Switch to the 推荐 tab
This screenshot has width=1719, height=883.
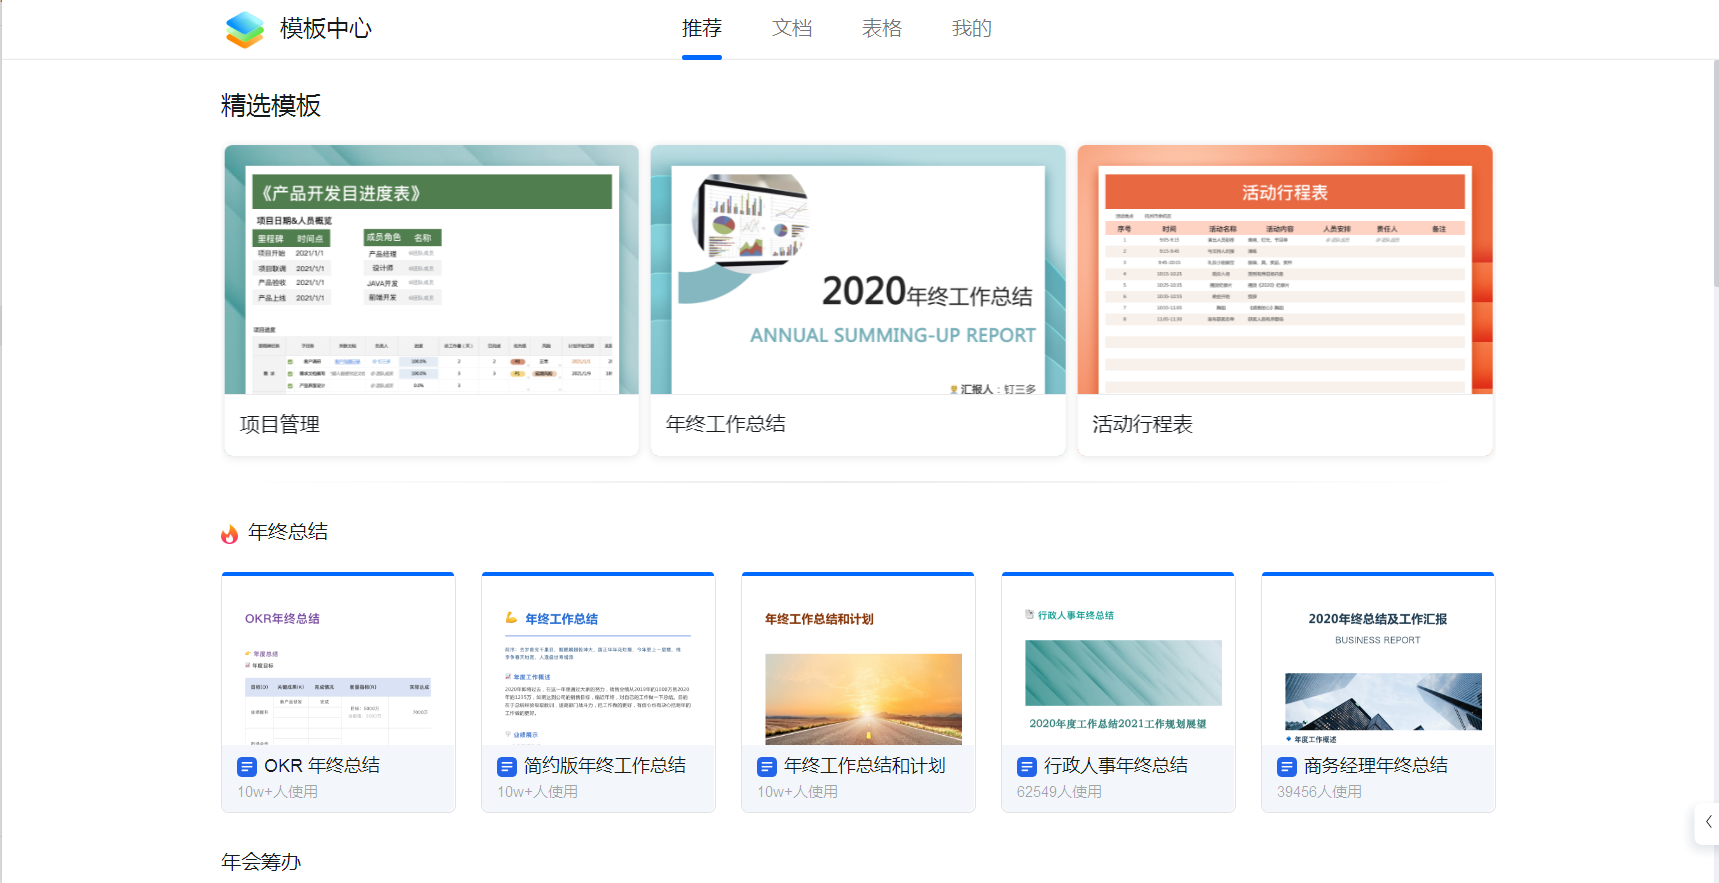[702, 28]
